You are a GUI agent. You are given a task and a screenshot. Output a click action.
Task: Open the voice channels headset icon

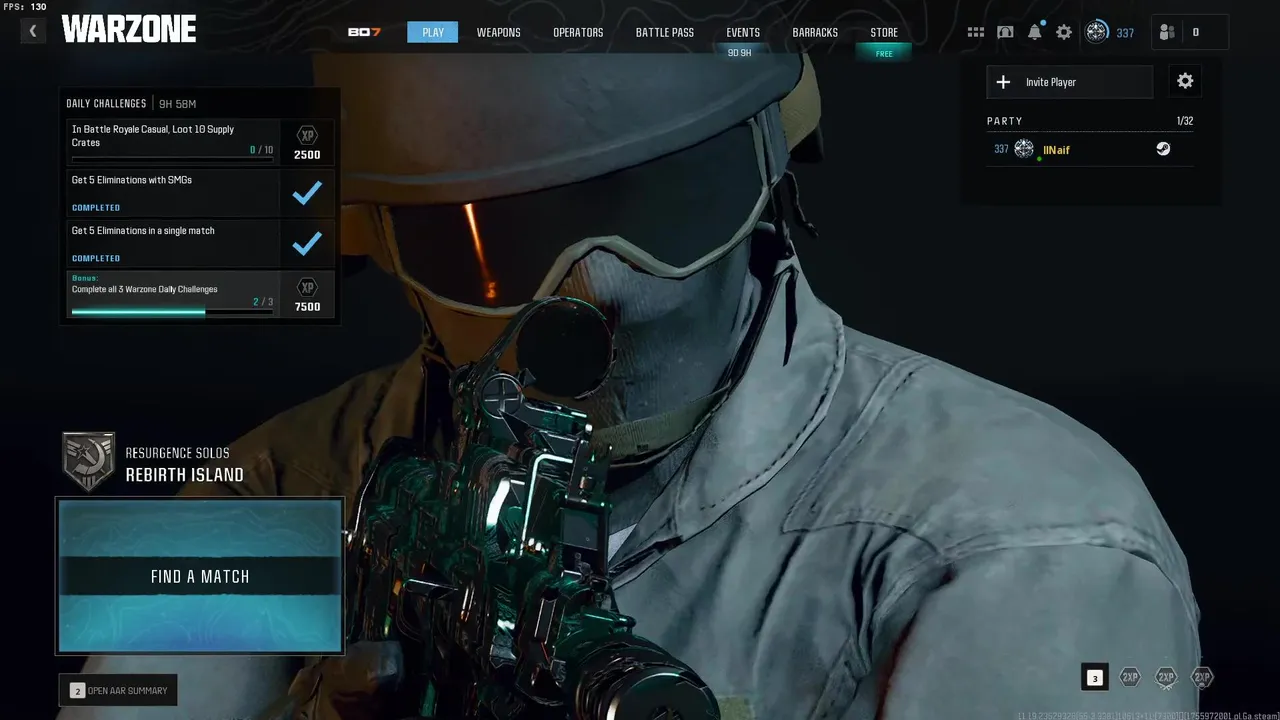pos(1005,32)
